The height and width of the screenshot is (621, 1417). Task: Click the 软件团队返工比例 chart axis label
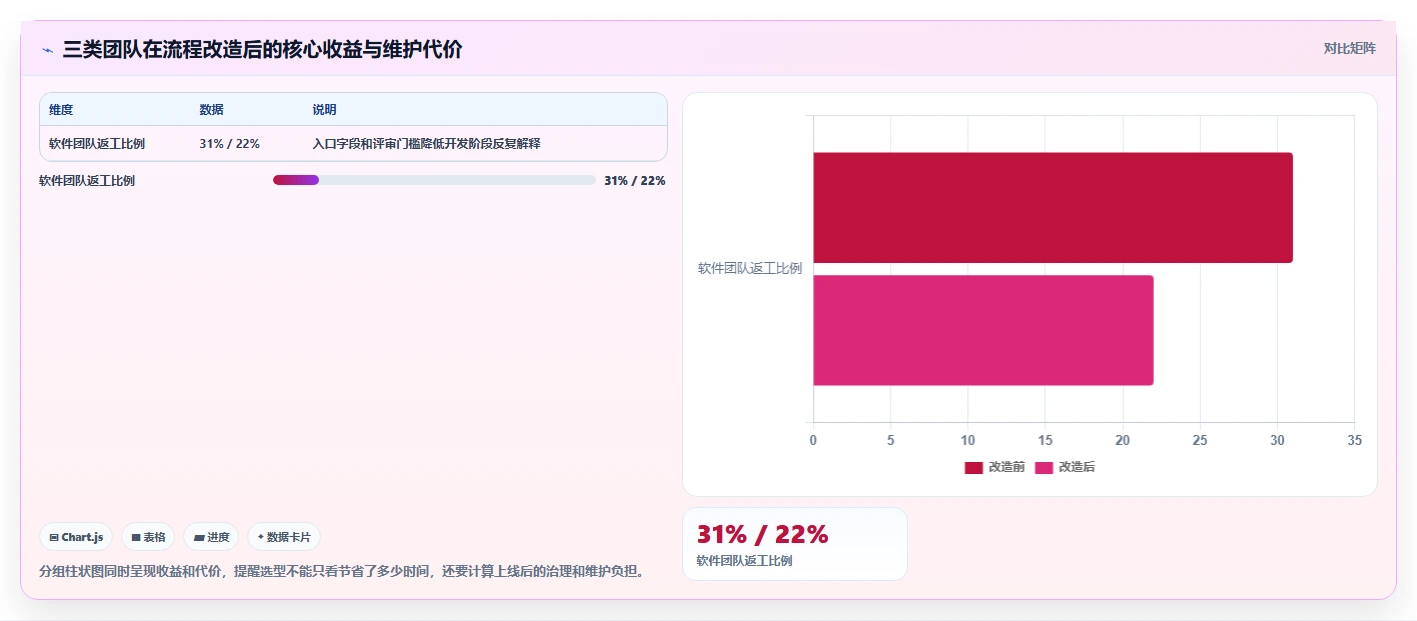pyautogui.click(x=749, y=268)
